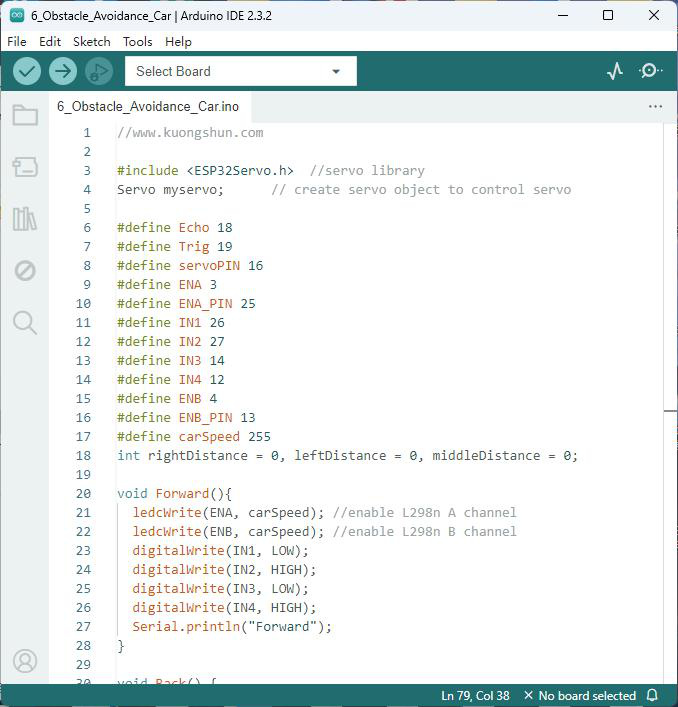Select the 6_Obstacle_Avoidance_Car.ino tab
This screenshot has width=678, height=707.
pyautogui.click(x=148, y=107)
